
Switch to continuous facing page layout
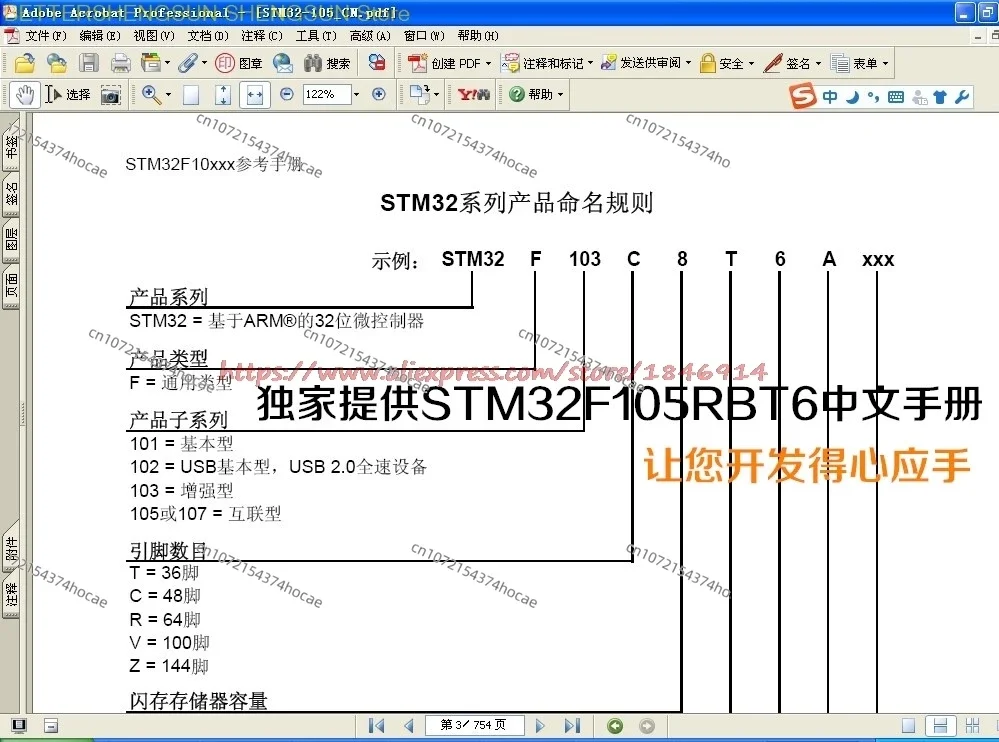[x=972, y=726]
